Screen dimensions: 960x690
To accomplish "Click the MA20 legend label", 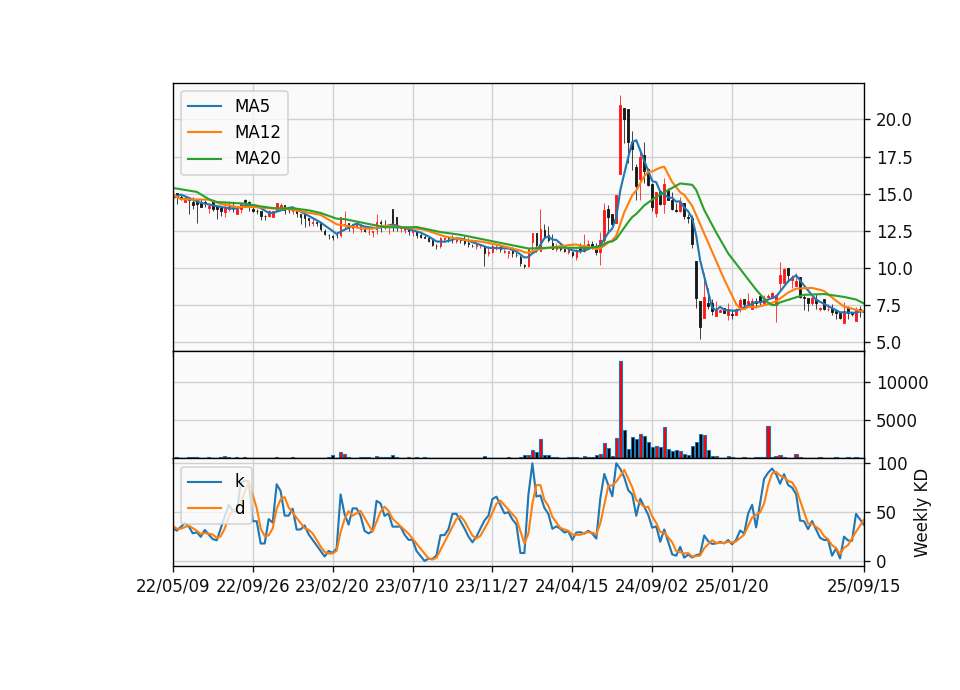I will [x=257, y=158].
